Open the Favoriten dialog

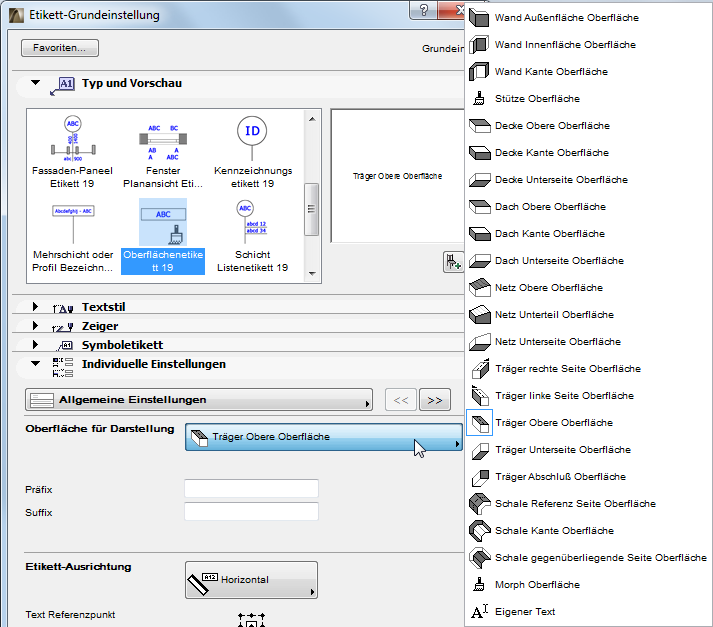tap(60, 48)
